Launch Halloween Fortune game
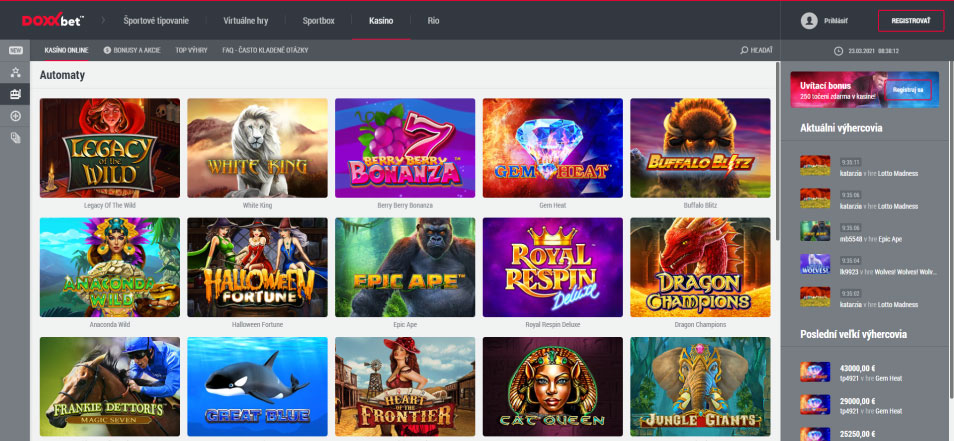 point(257,267)
